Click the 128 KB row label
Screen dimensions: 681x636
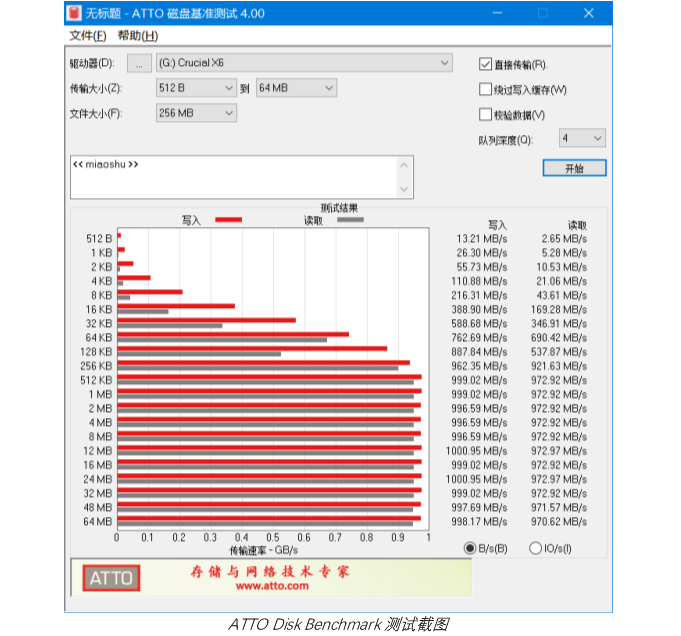(96, 352)
